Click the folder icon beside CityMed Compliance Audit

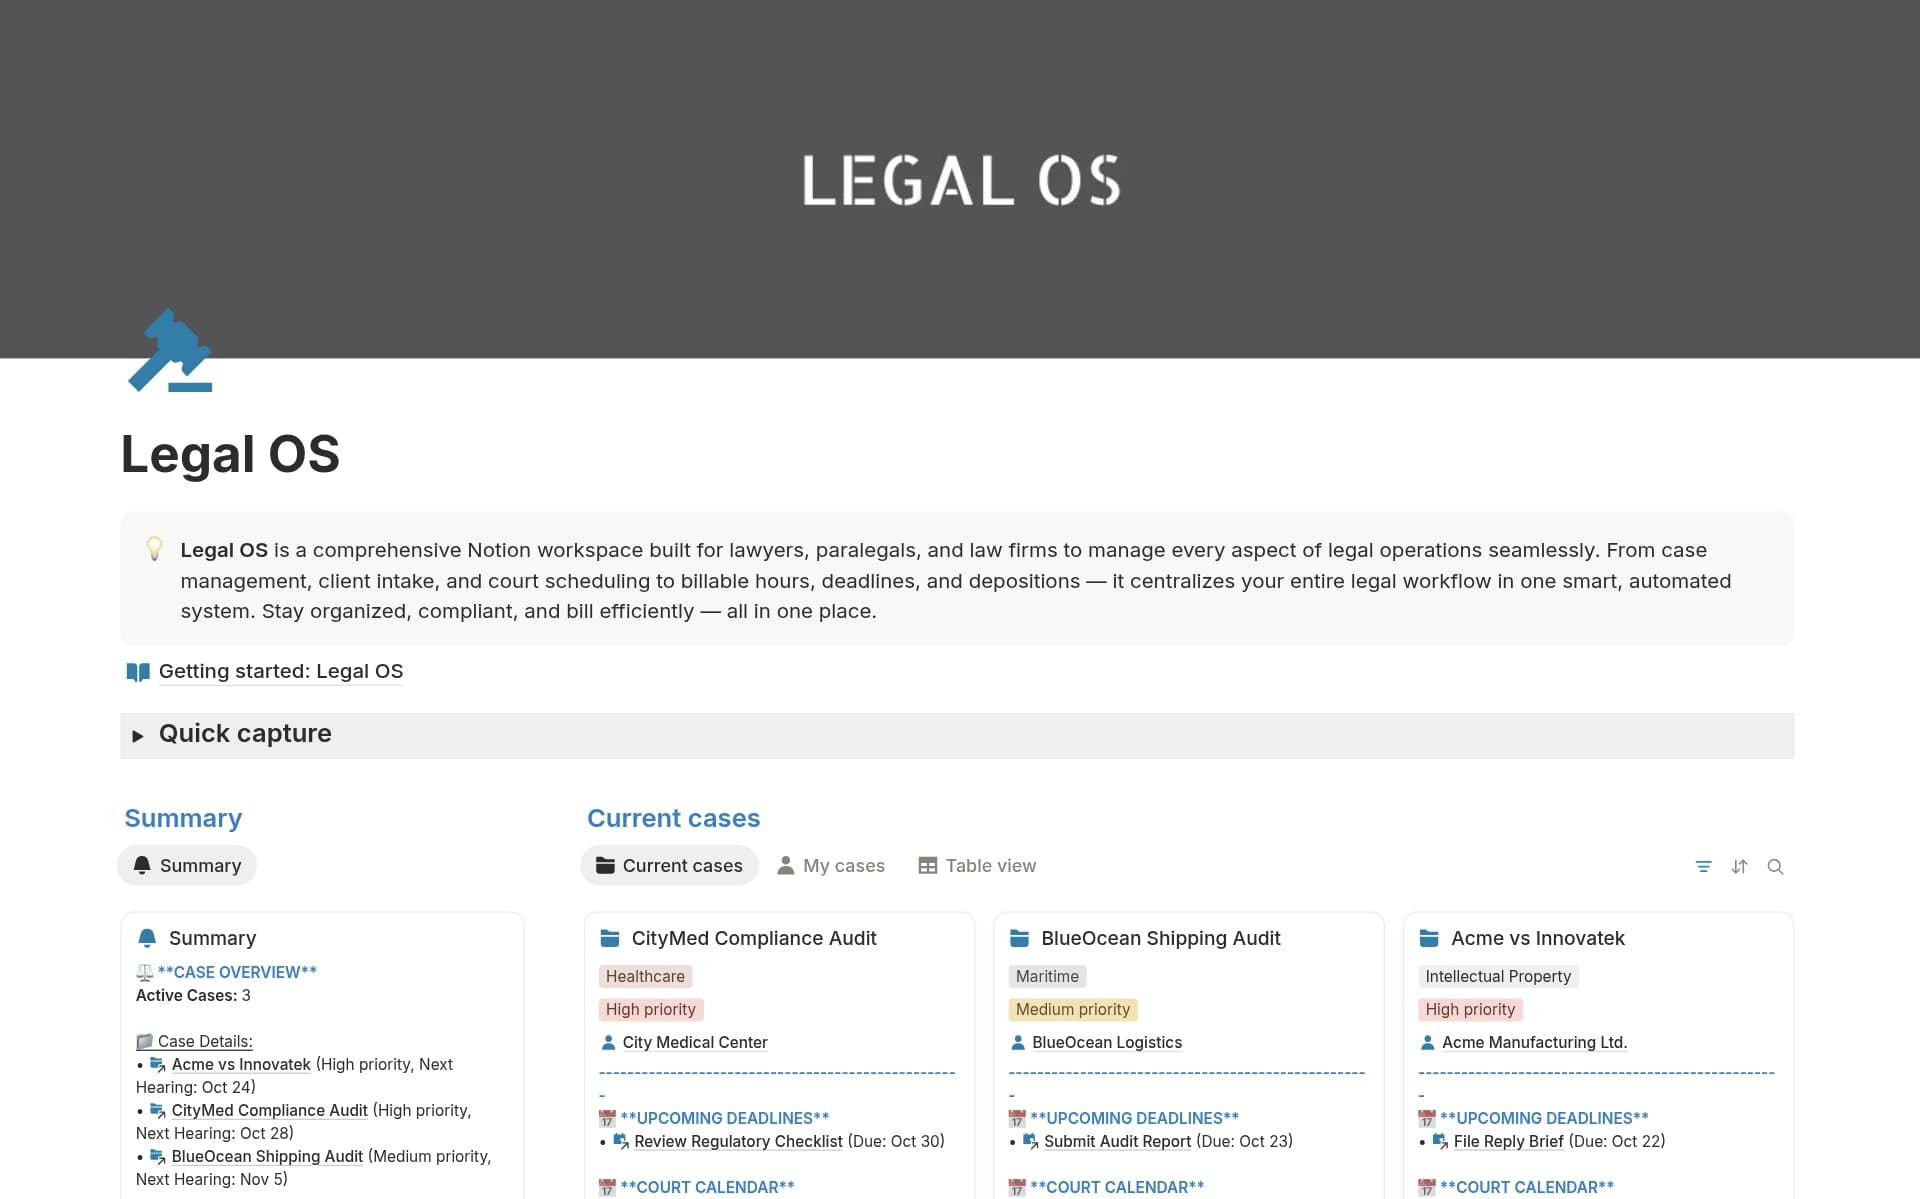click(x=610, y=937)
